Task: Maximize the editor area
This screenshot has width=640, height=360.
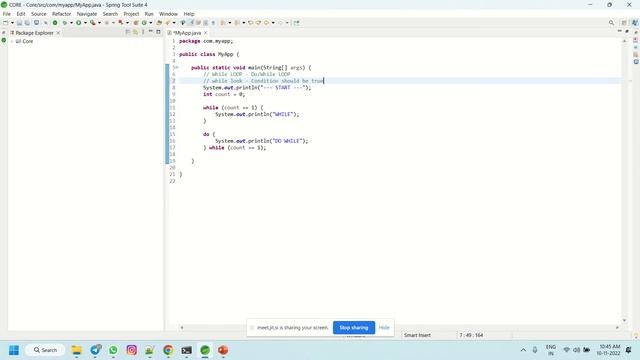Action: point(627,31)
